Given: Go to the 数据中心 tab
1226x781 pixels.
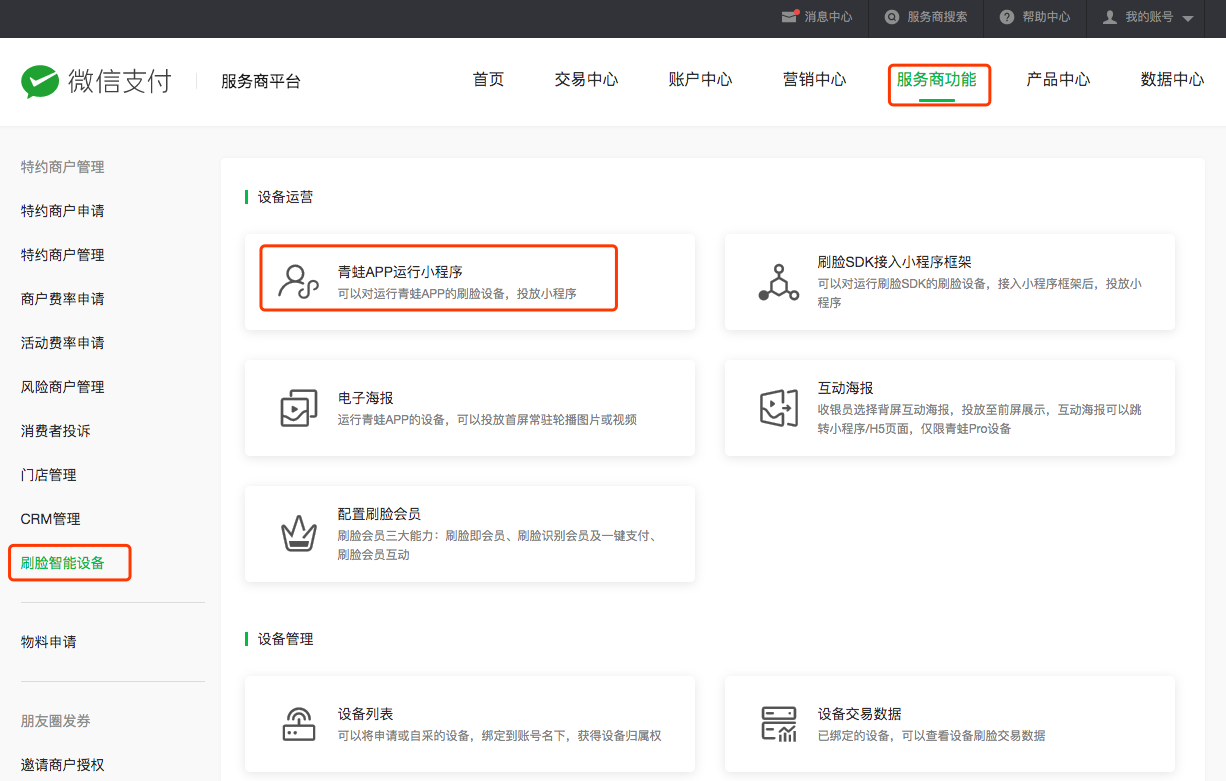Looking at the screenshot, I should (x=1172, y=80).
